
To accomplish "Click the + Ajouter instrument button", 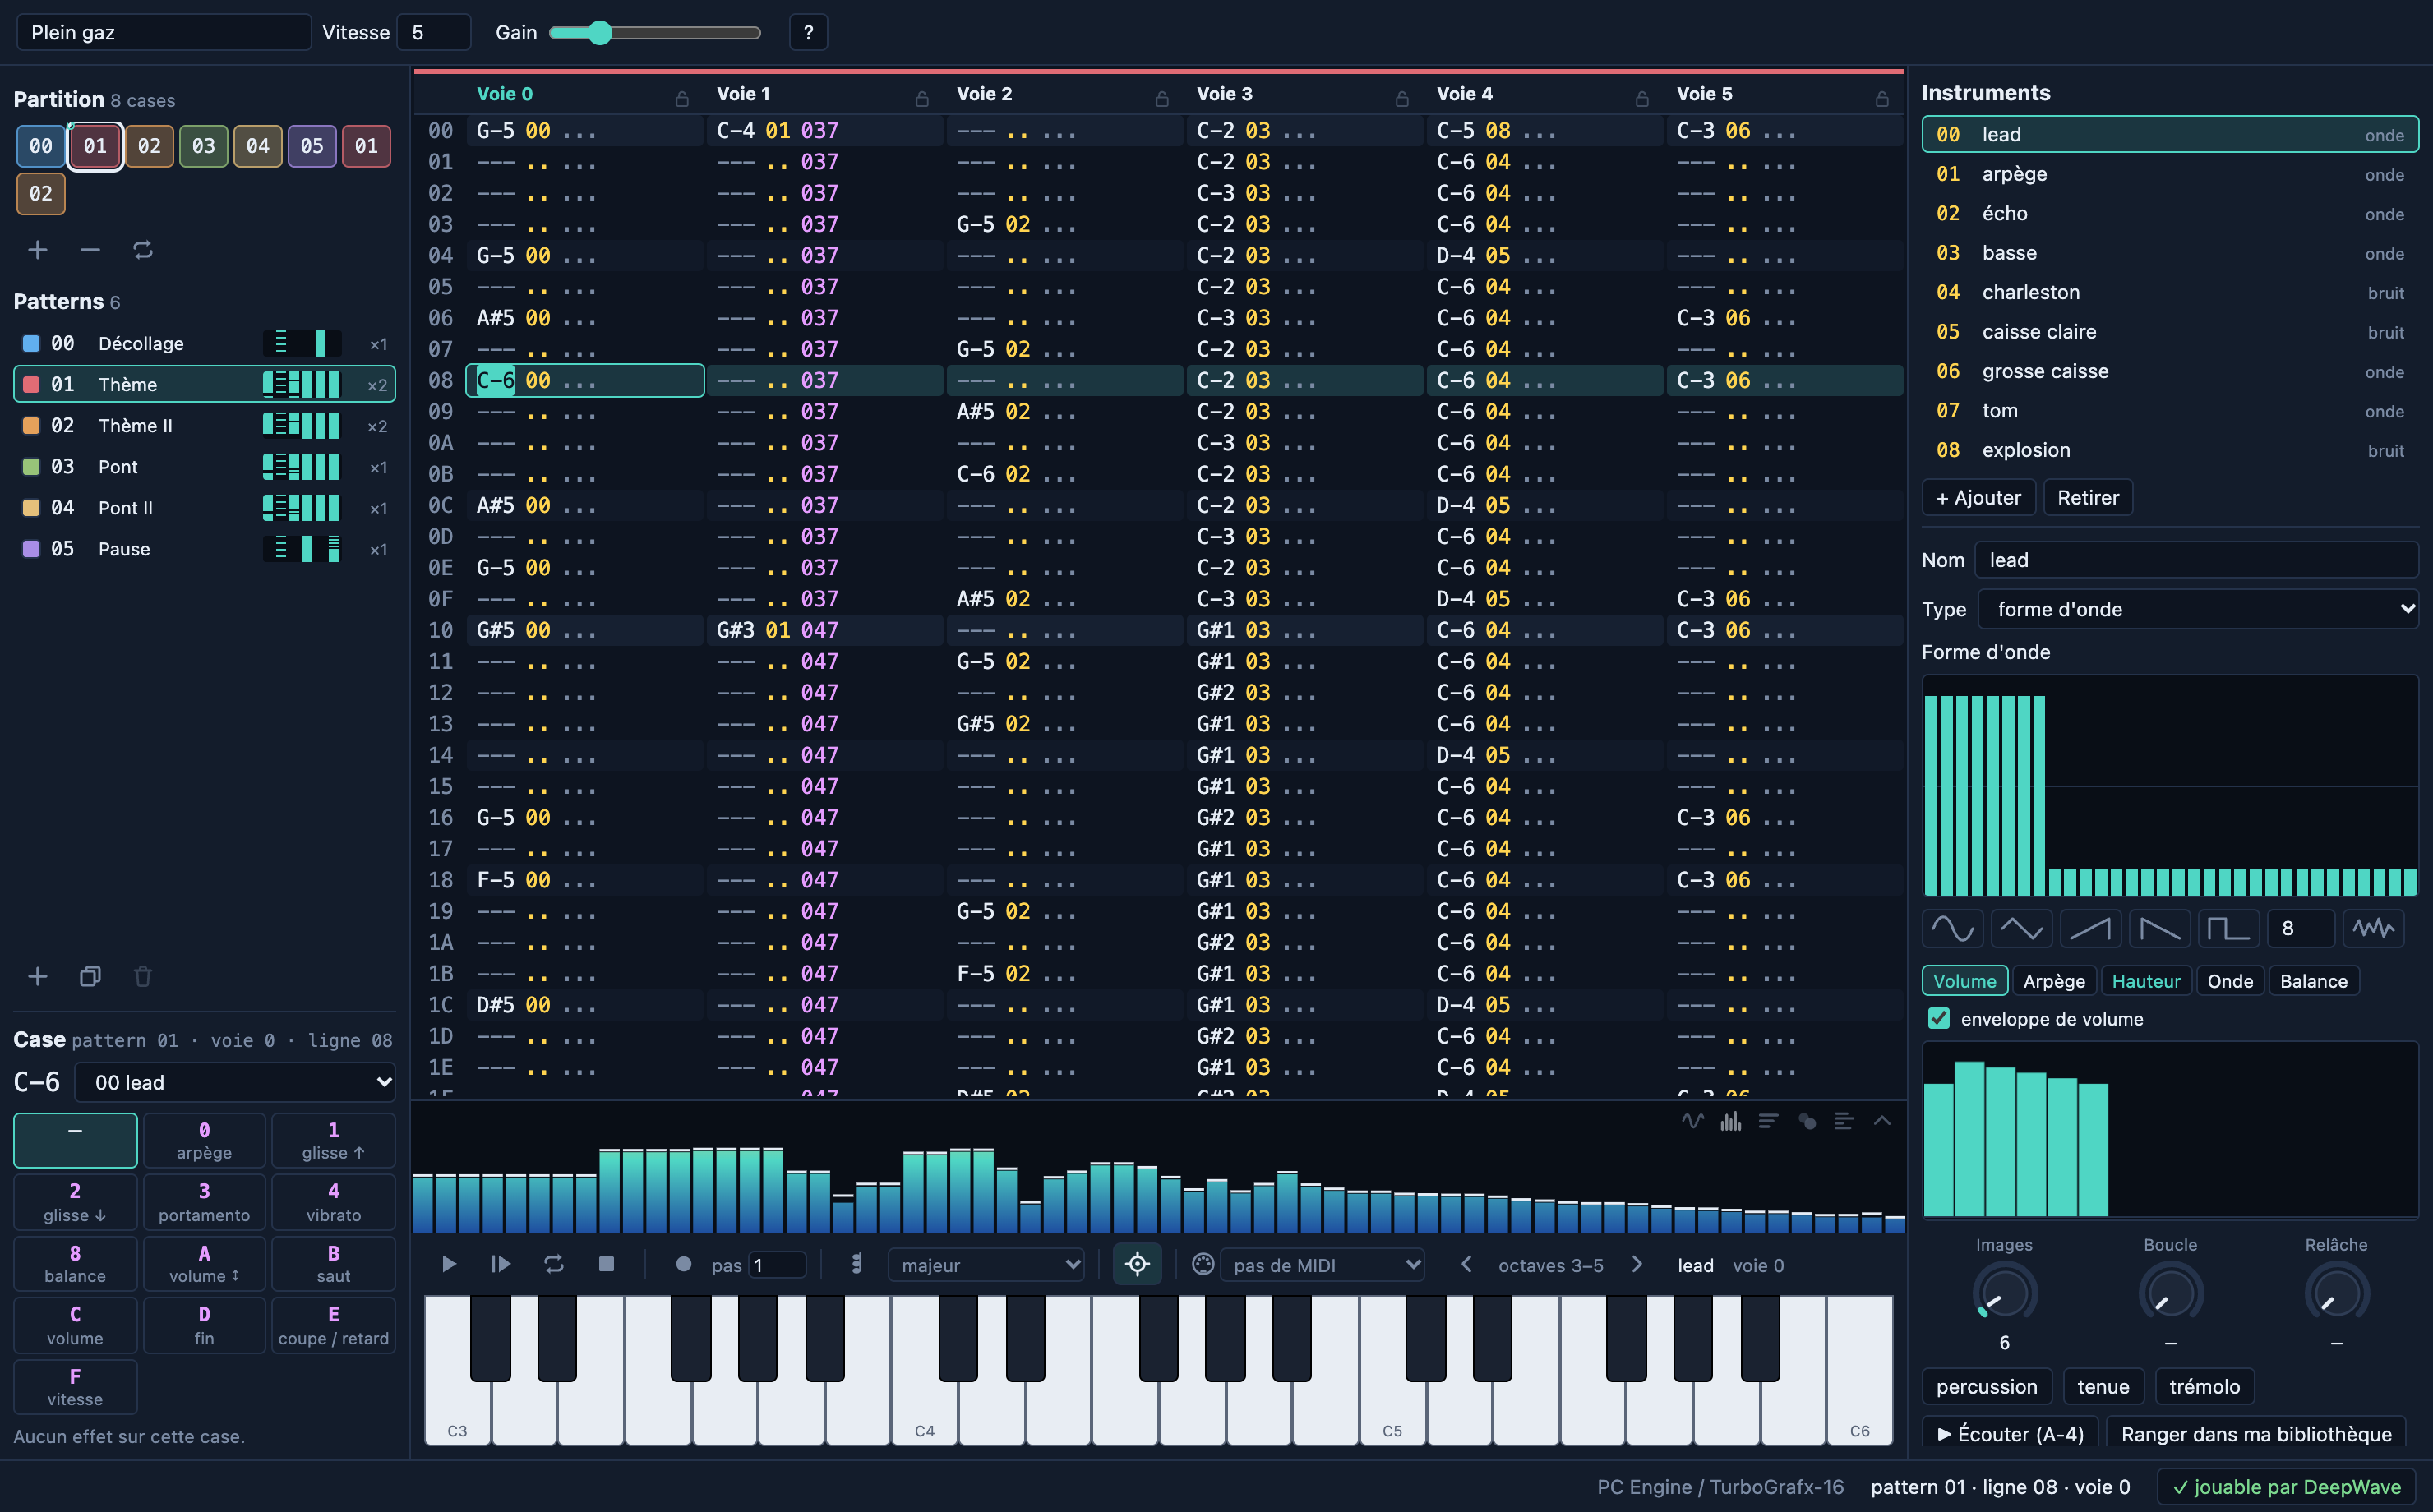I will [x=1978, y=497].
